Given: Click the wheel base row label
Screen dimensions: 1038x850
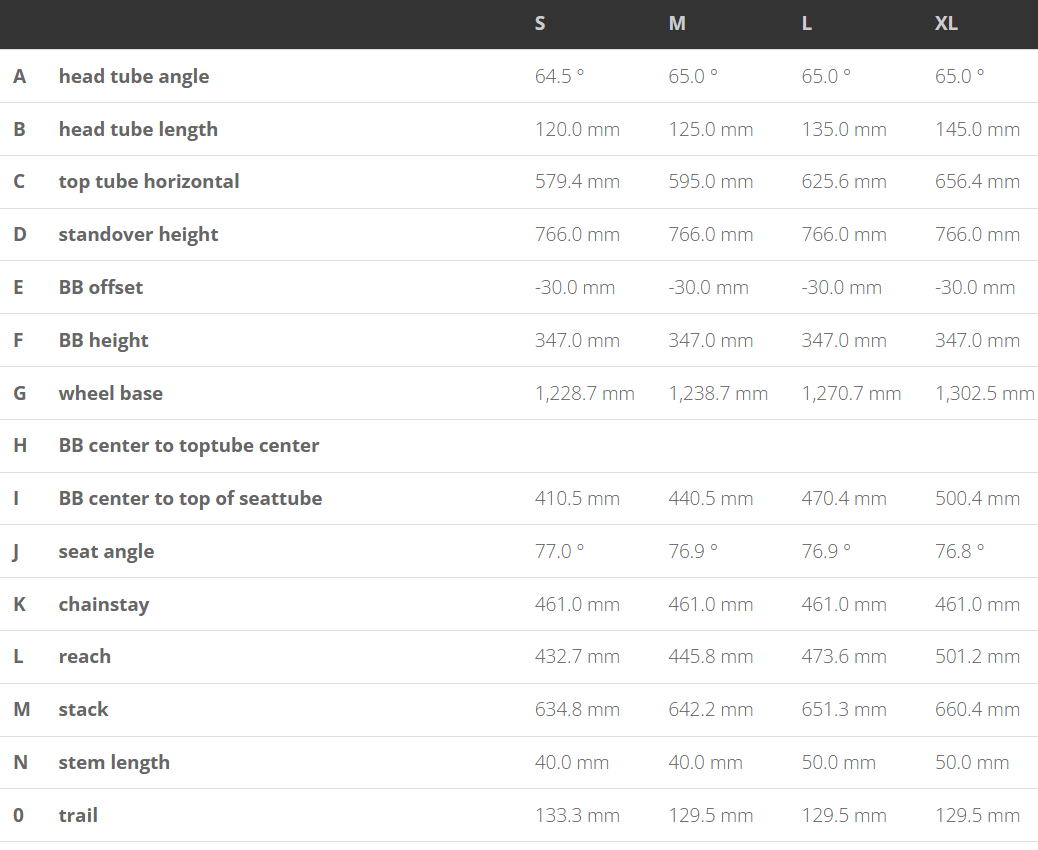Looking at the screenshot, I should coord(111,393).
